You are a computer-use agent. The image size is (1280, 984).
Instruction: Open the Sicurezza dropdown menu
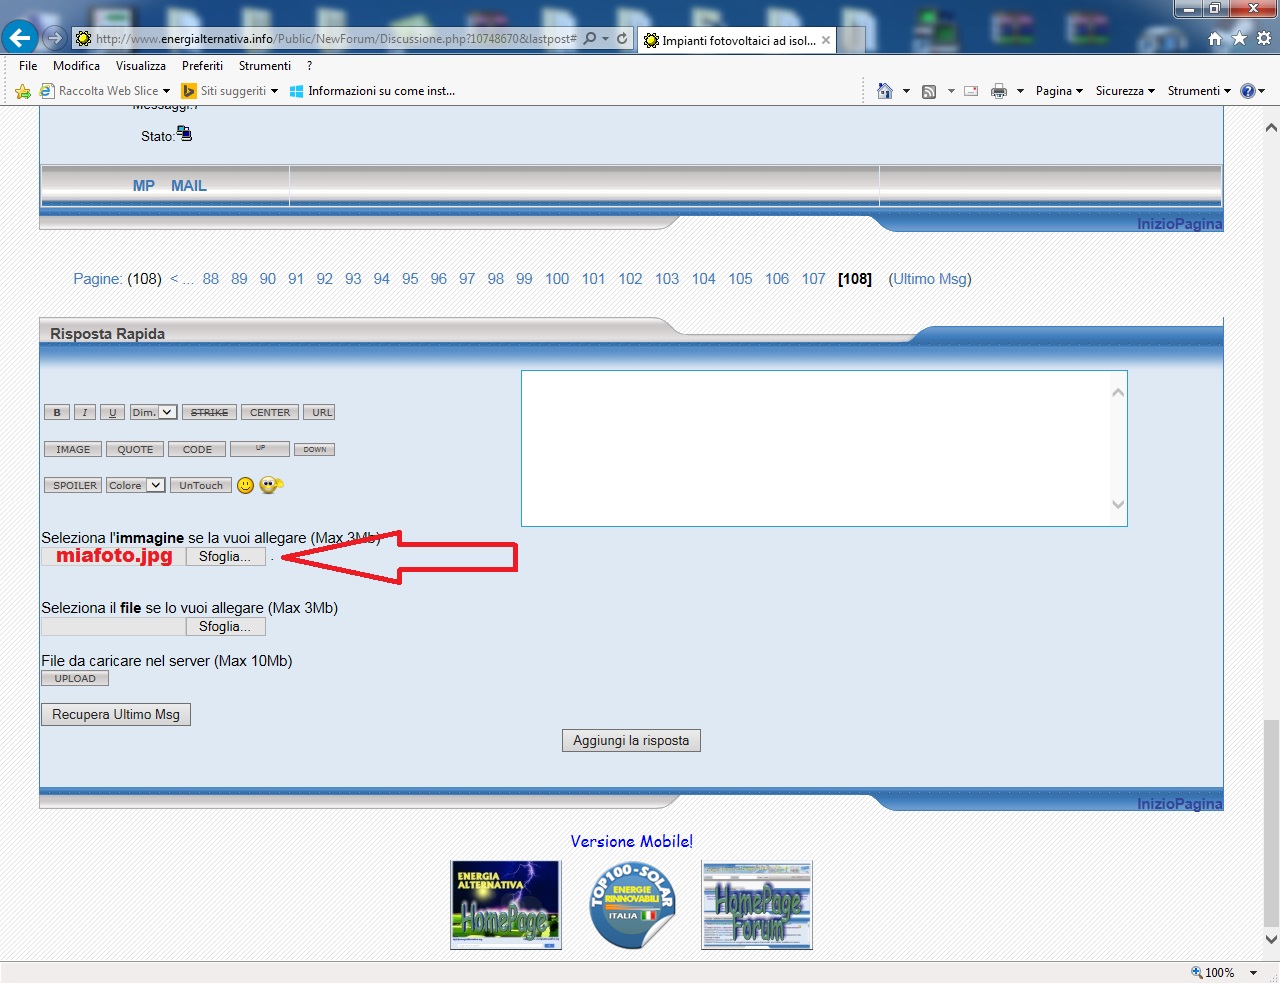1125,91
